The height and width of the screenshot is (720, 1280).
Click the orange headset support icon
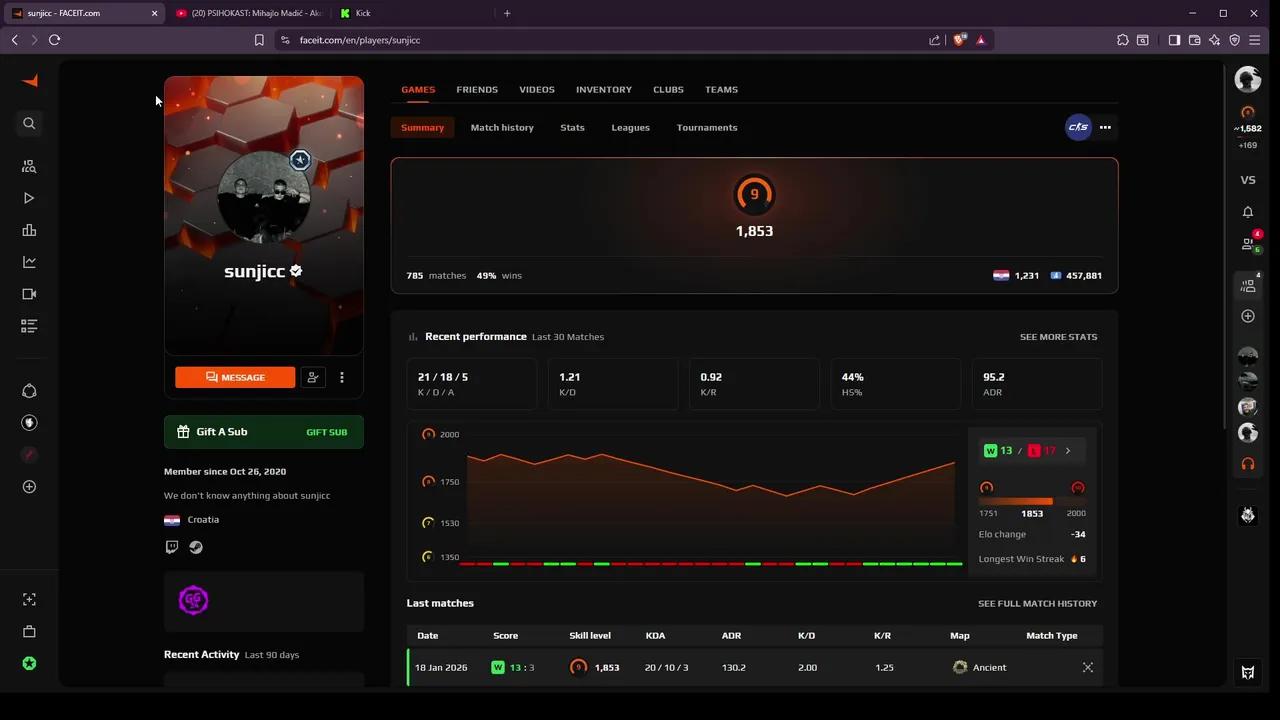[x=1248, y=464]
